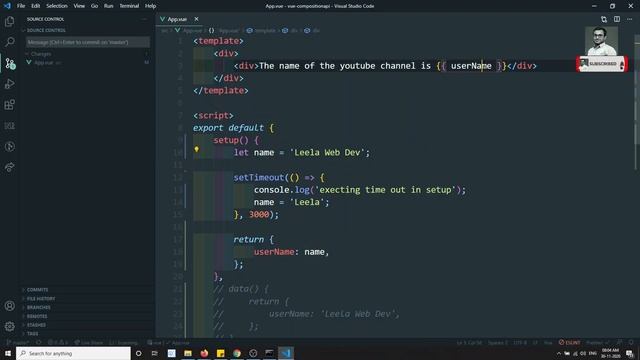Open editor More Actions ellipsis

point(629,19)
